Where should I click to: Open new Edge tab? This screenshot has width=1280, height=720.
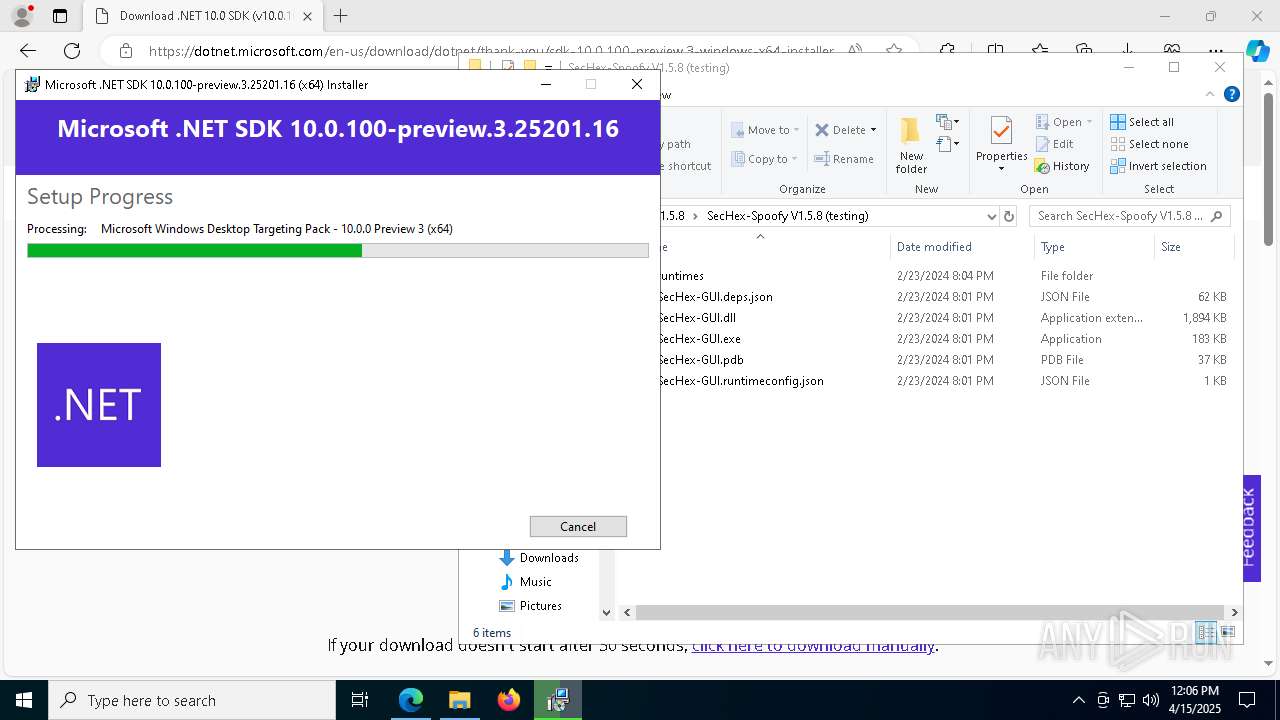coord(341,16)
